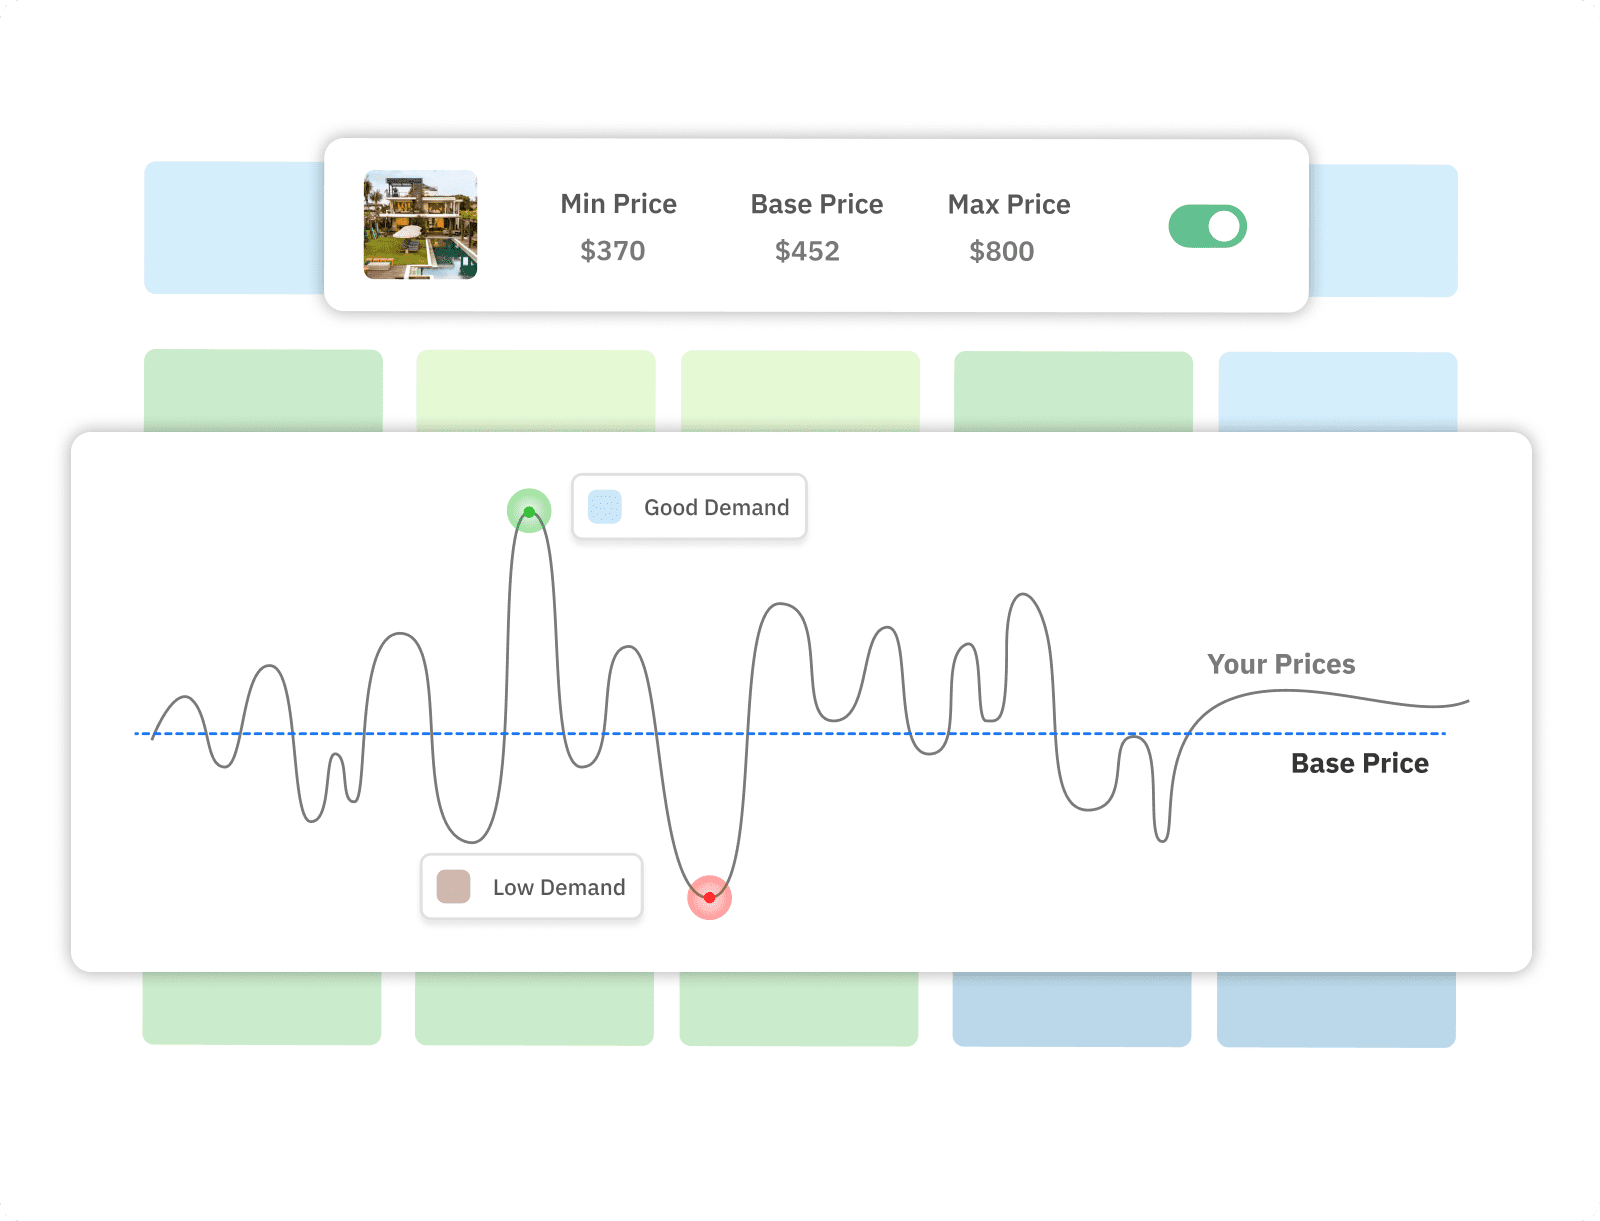Click the Low Demand brown swatch
This screenshot has width=1600, height=1221.
click(454, 887)
